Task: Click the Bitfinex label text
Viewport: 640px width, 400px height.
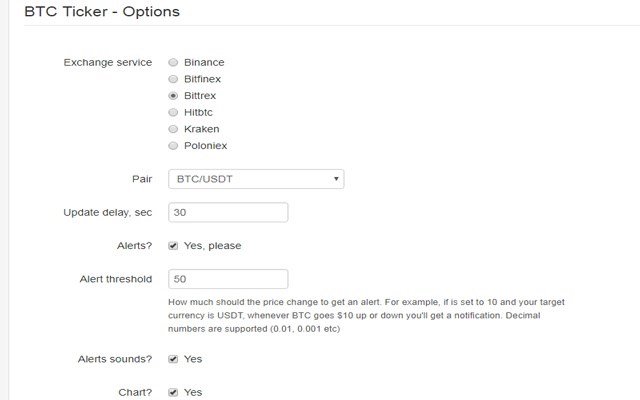Action: (204, 79)
